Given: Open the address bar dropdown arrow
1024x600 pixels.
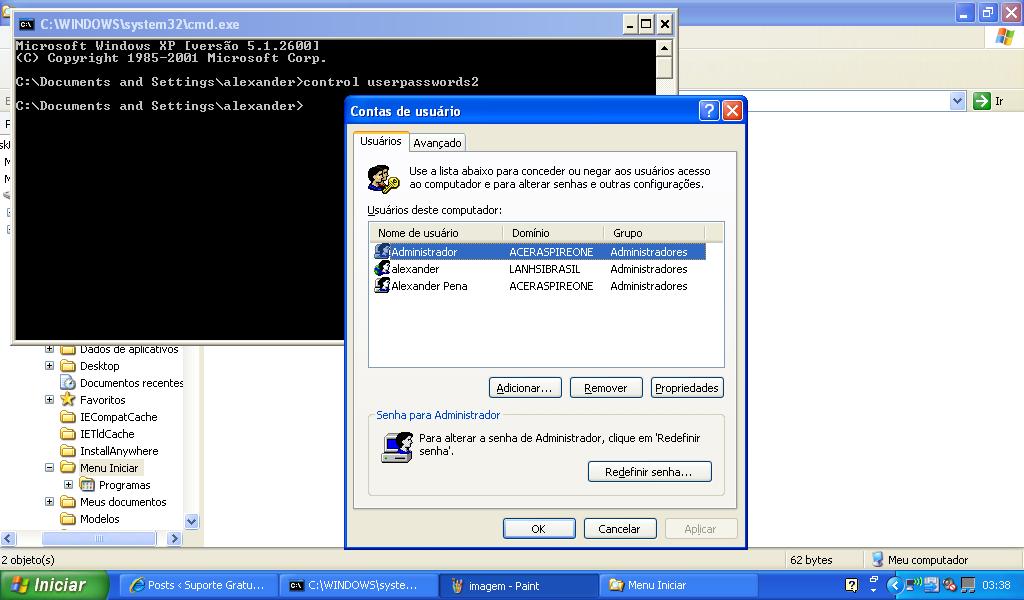Looking at the screenshot, I should (x=957, y=101).
